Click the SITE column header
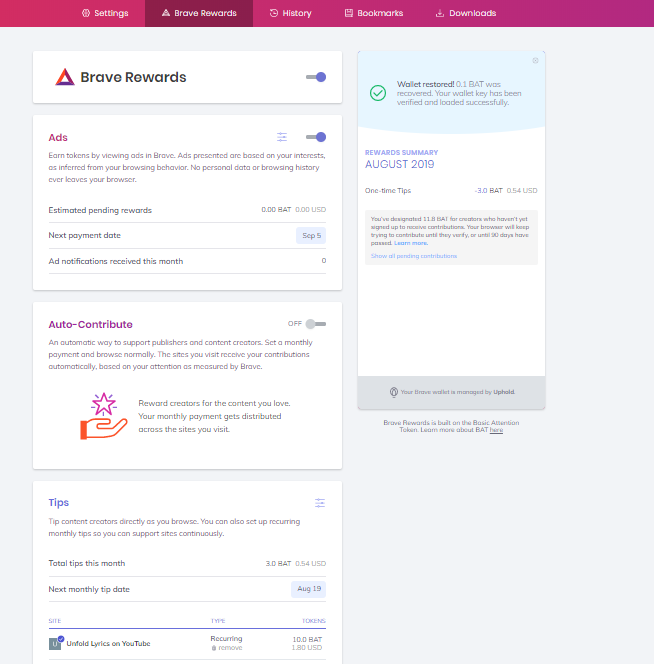654x664 pixels. coord(55,621)
